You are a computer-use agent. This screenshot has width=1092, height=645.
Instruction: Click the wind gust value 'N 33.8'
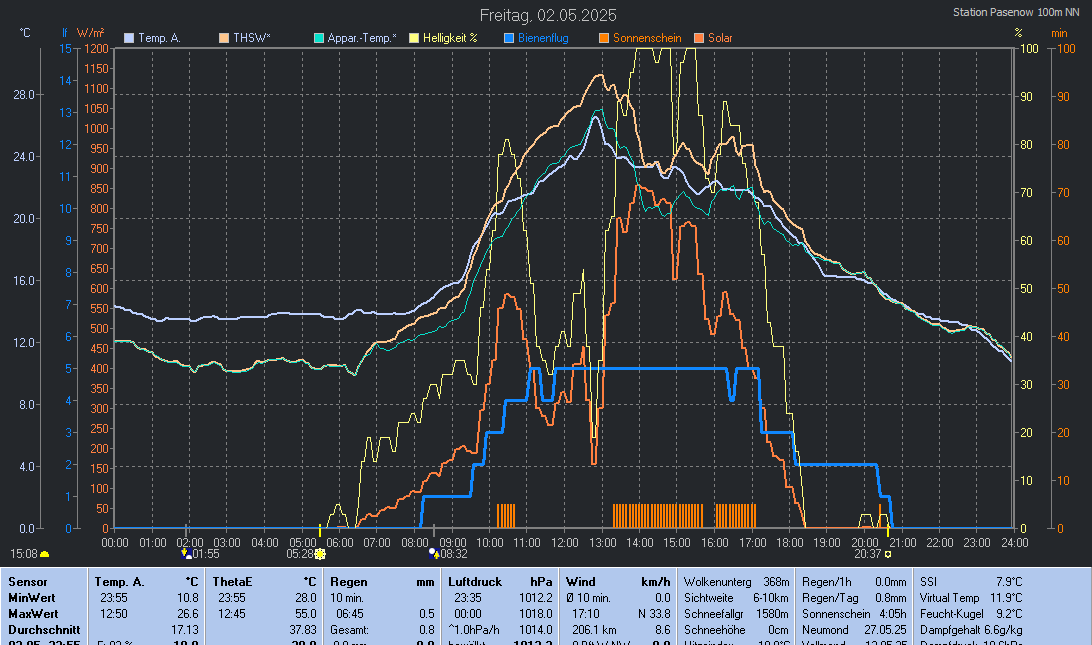click(x=654, y=614)
